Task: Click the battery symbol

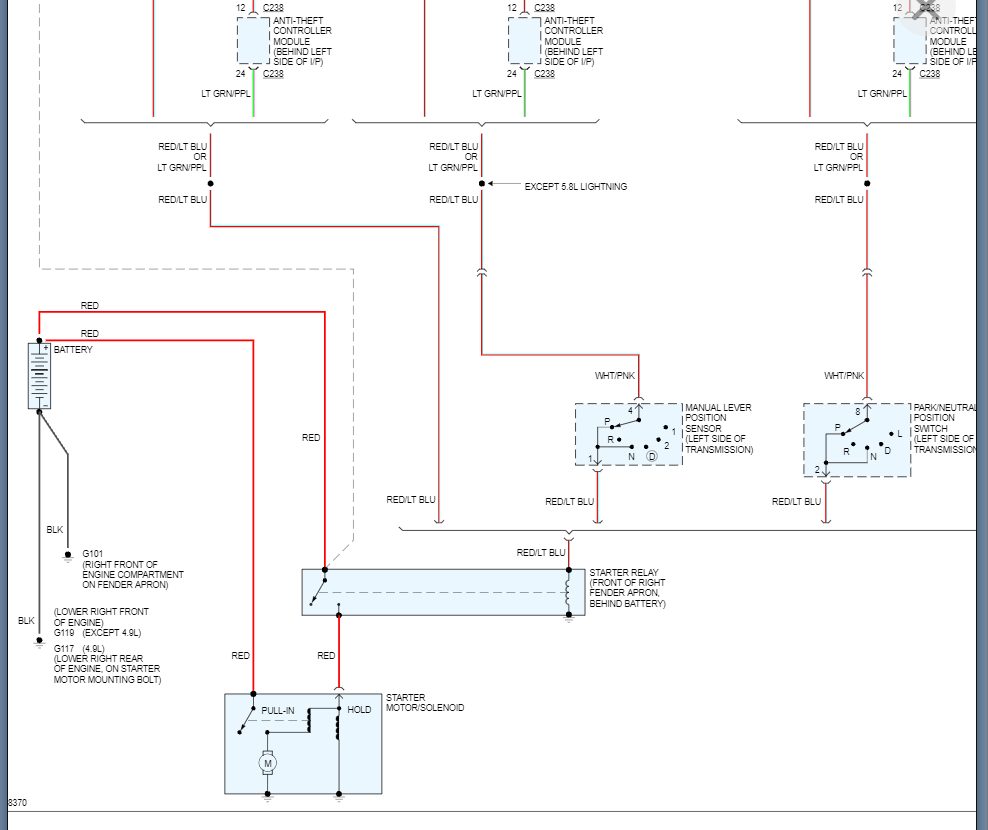Action: coord(39,376)
